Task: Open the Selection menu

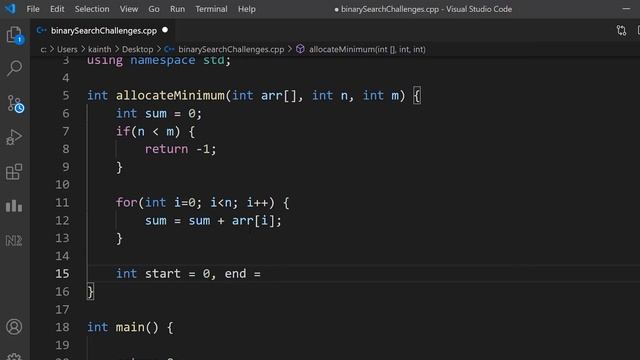Action: [x=92, y=9]
